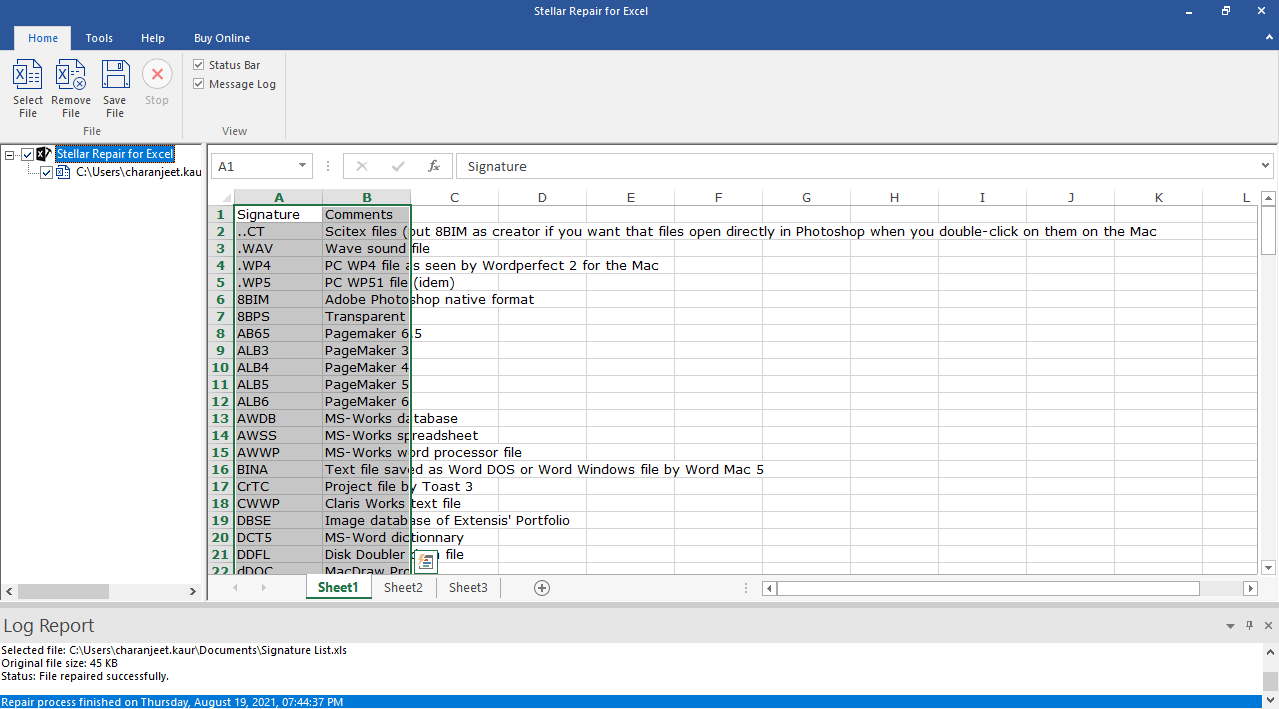
Task: Click the horizontal scrollbar left arrow of the sheet
Action: tap(770, 588)
